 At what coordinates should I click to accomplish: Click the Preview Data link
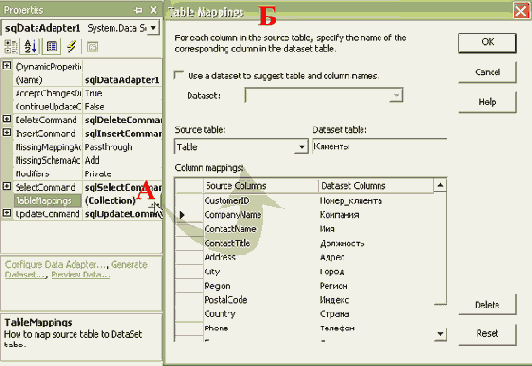[80, 275]
